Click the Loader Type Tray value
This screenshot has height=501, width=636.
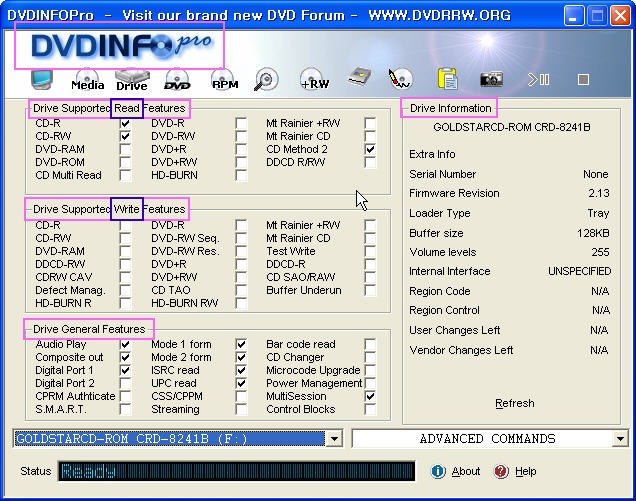[598, 213]
